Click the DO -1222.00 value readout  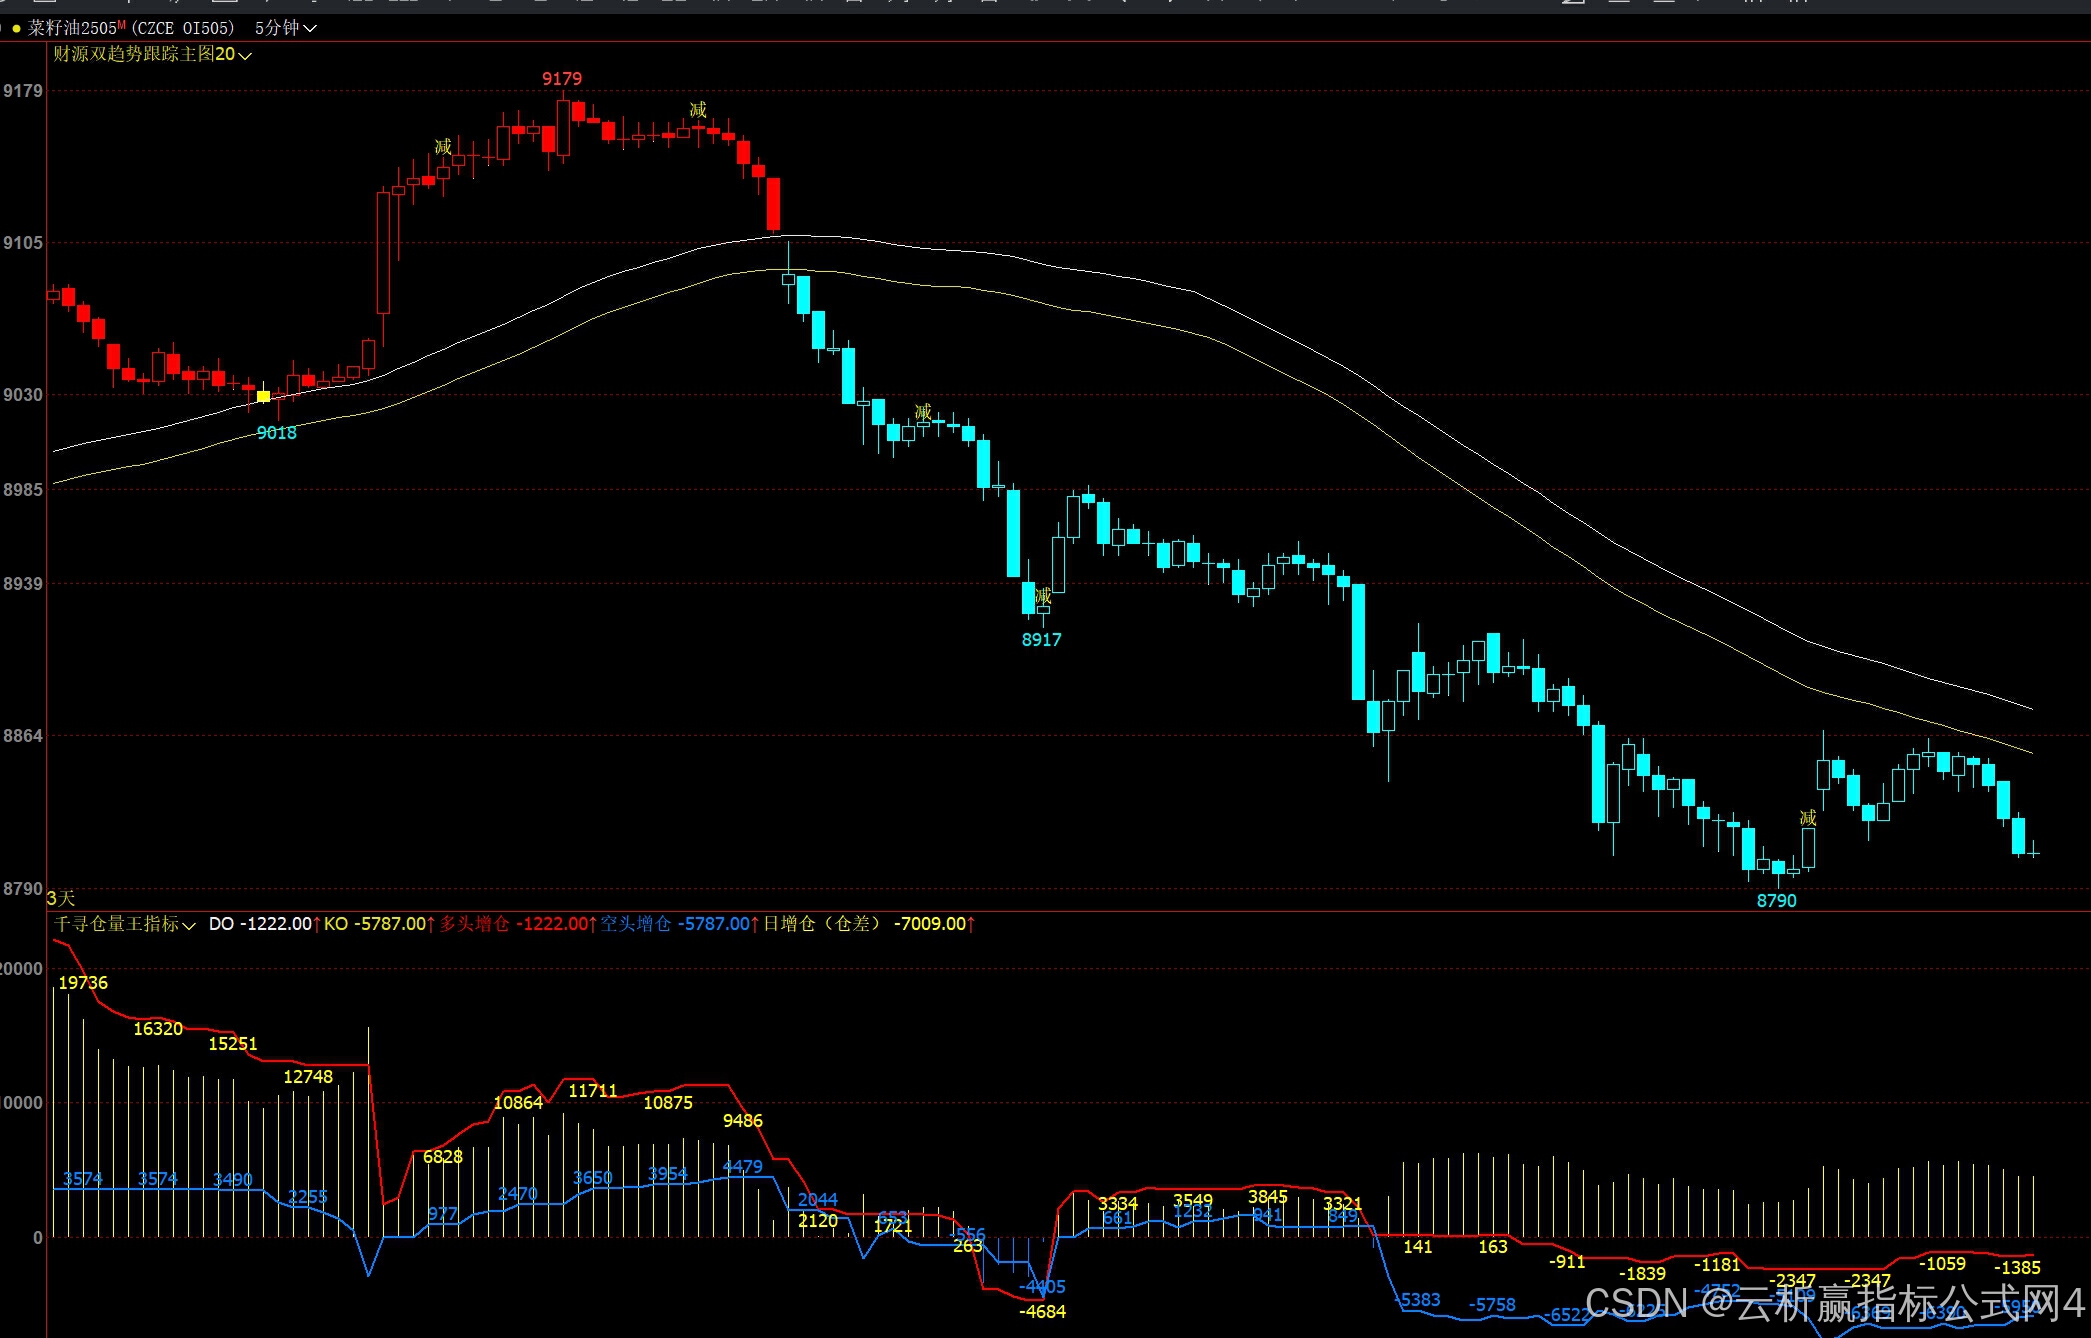pos(260,924)
